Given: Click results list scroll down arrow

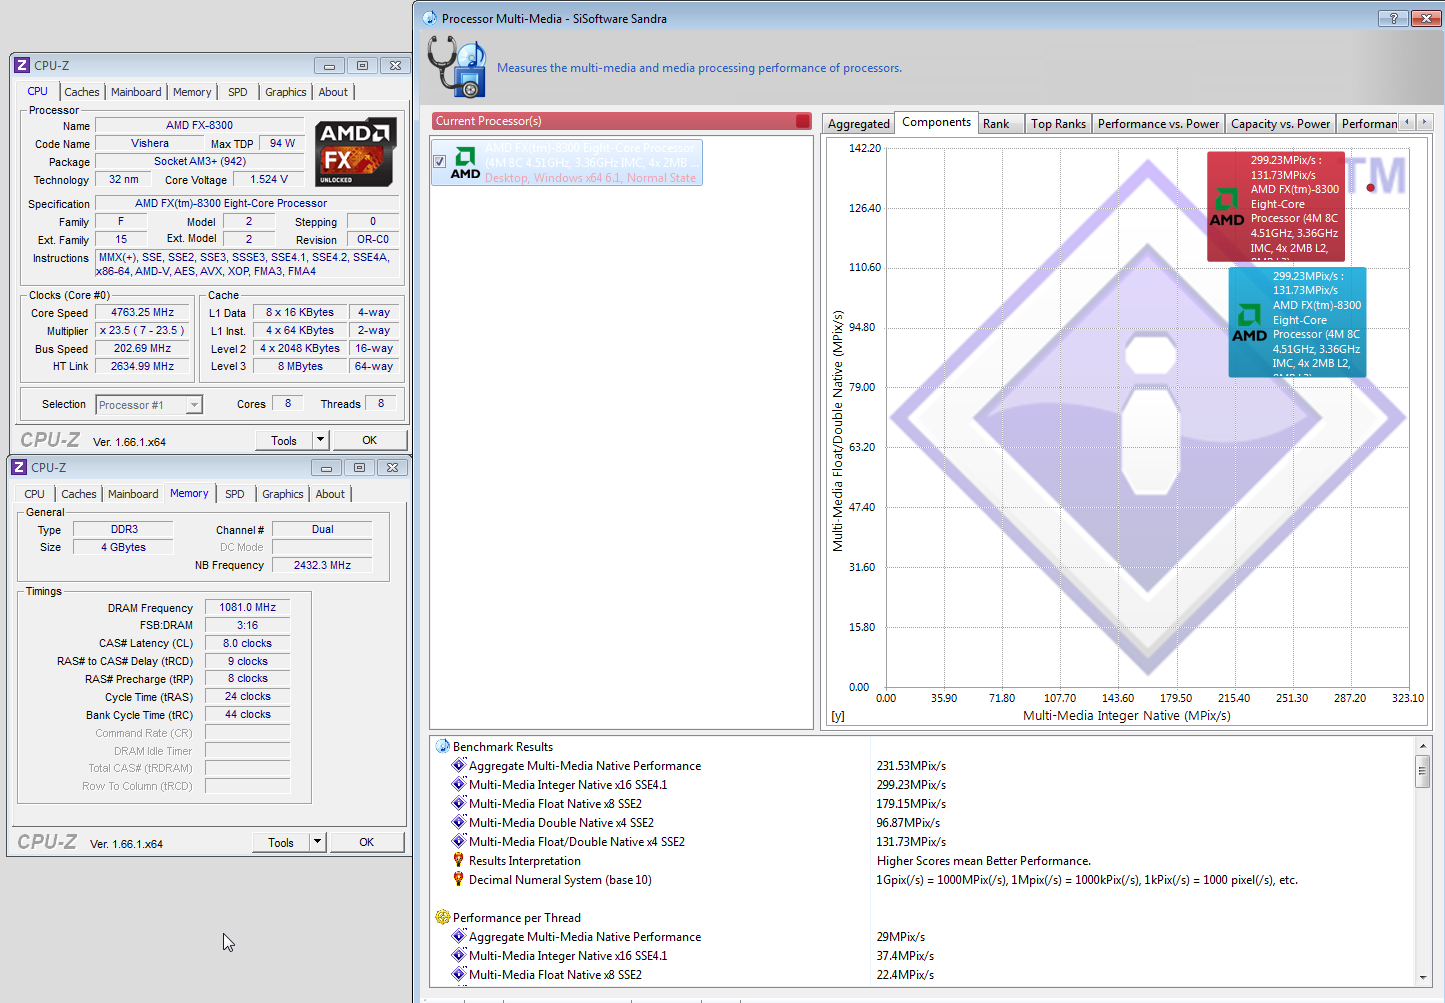Looking at the screenshot, I should point(1422,977).
